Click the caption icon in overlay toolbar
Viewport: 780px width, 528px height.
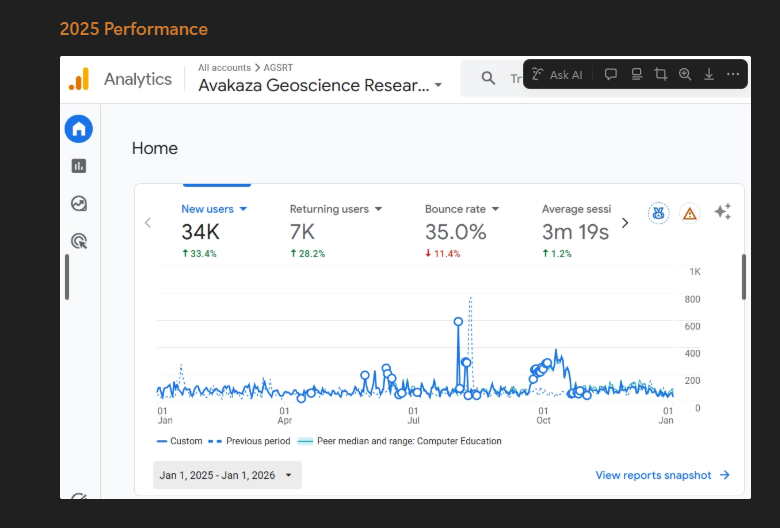click(x=636, y=75)
